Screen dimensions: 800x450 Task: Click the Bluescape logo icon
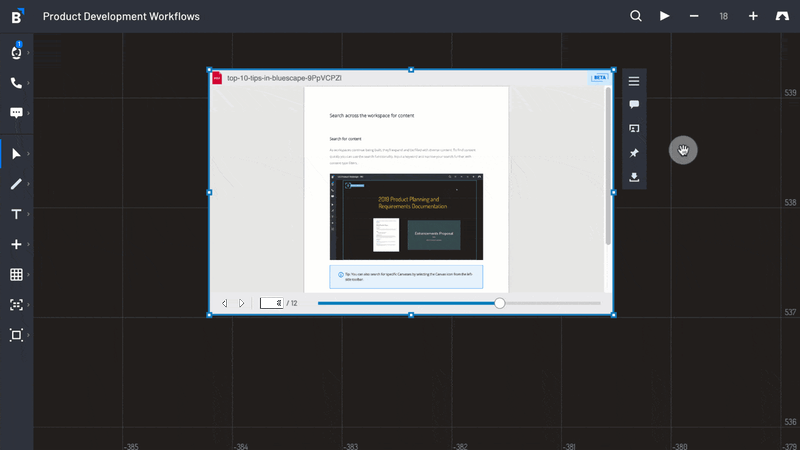click(x=17, y=16)
